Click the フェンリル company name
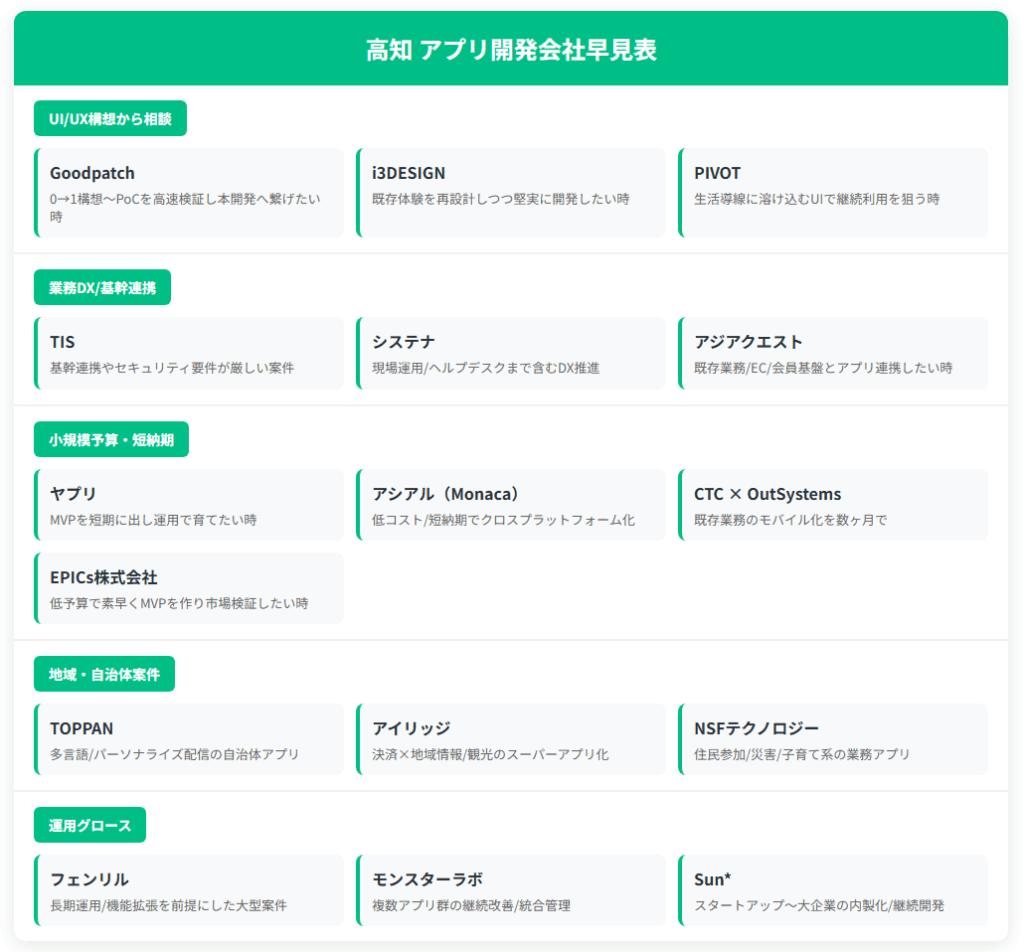This screenshot has width=1024, height=952. [x=89, y=880]
